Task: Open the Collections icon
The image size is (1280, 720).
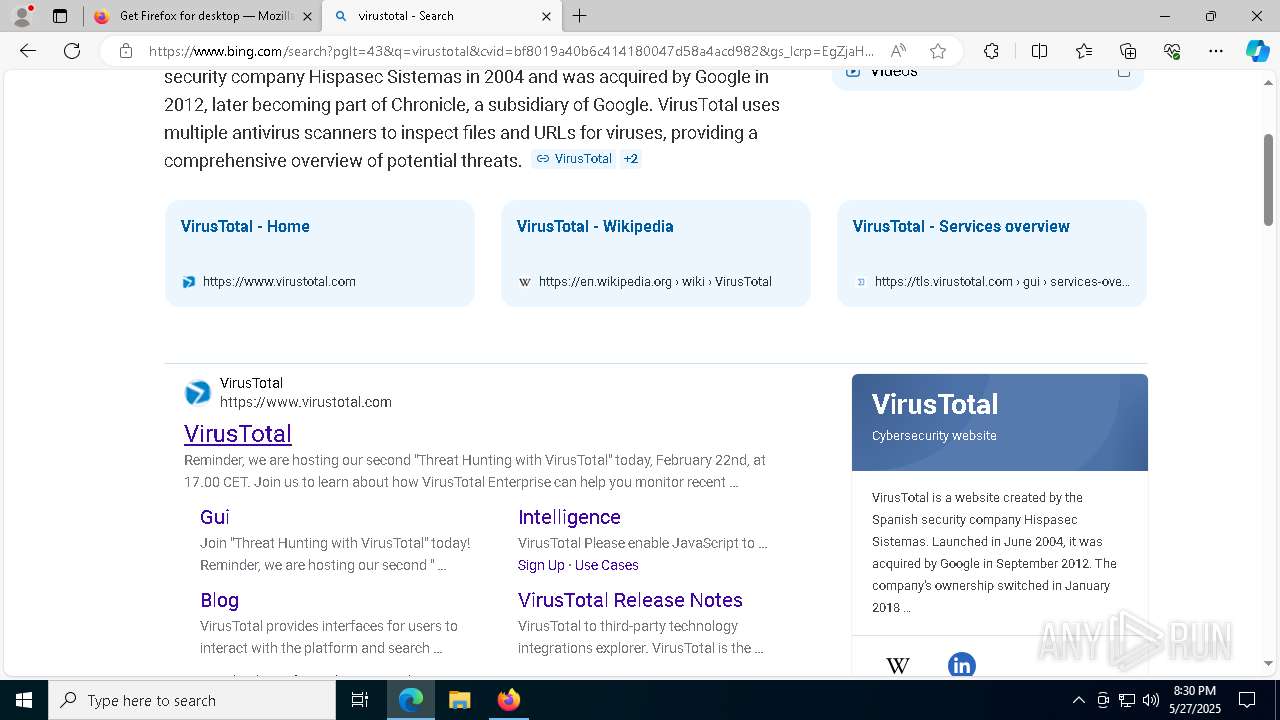Action: coord(1128,51)
